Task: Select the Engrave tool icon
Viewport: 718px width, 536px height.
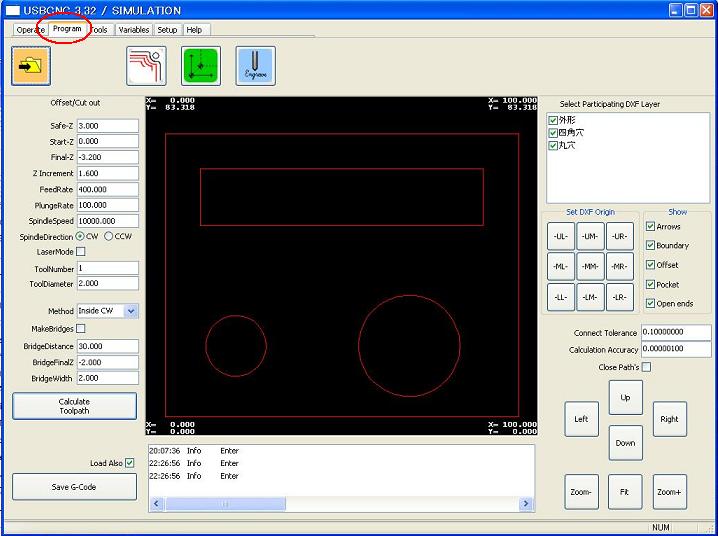Action: 255,66
